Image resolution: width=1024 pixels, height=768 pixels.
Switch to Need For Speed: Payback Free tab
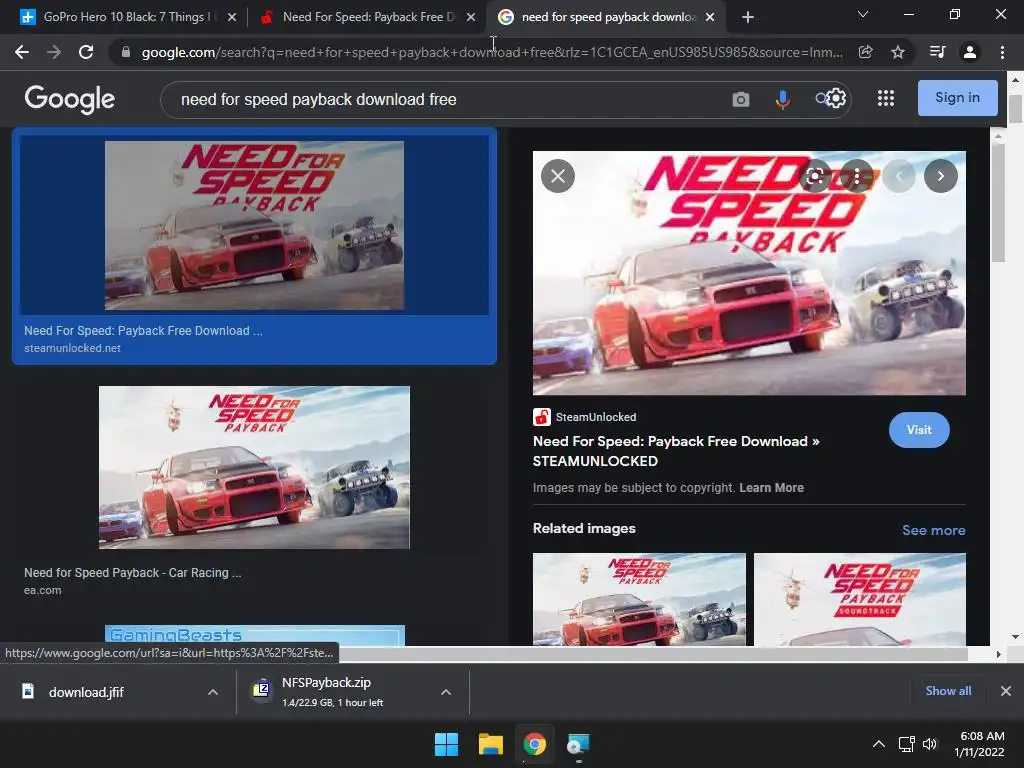click(x=366, y=17)
